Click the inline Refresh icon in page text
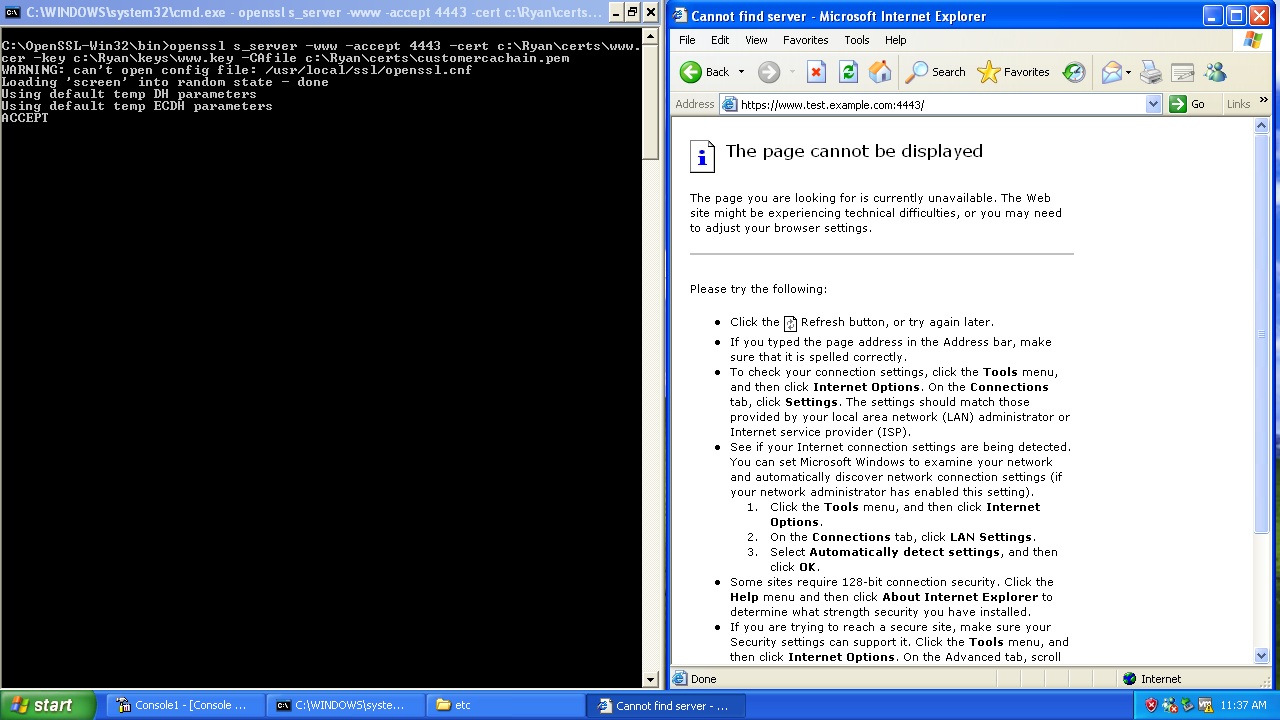This screenshot has width=1280, height=720. (x=790, y=323)
